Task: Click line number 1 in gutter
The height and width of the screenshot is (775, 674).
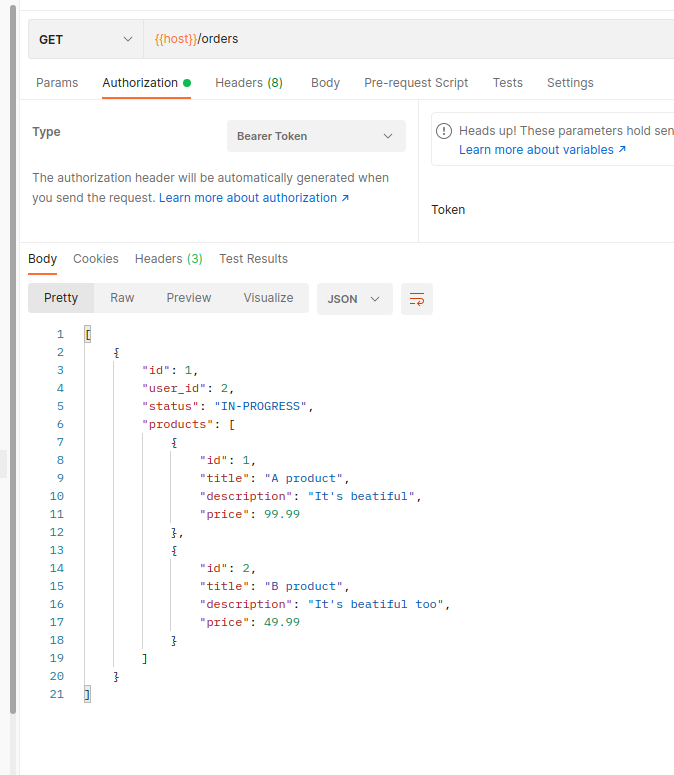Action: 60,335
